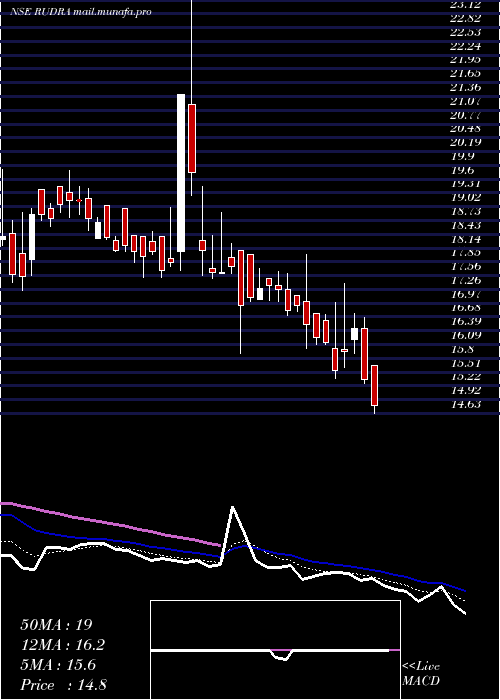Image resolution: width=500 pixels, height=700 pixels.
Task: Click the 14.92 price axis label
Action: 466,391
